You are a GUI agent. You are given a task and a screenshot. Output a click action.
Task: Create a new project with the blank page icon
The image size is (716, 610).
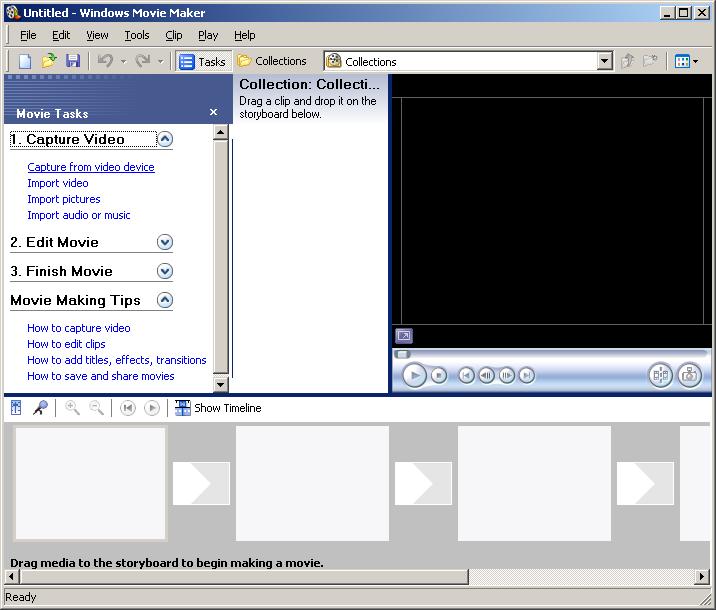point(25,61)
